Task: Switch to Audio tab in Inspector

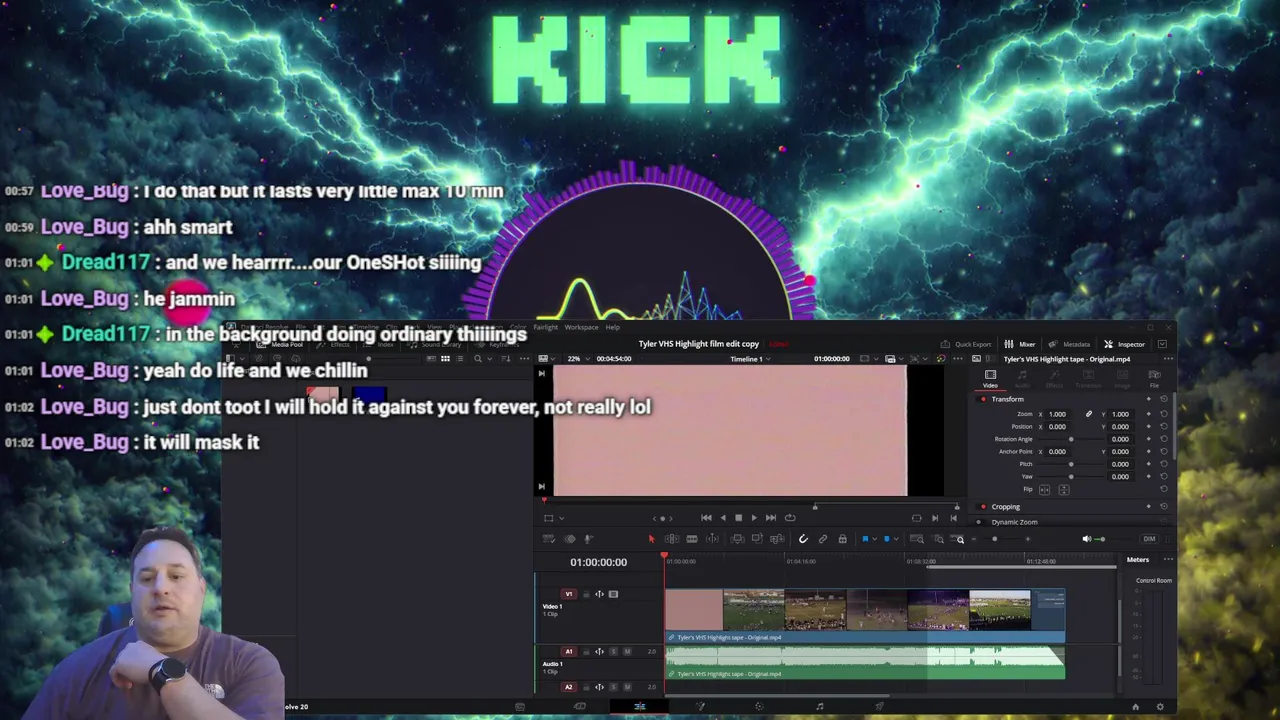Action: [1022, 378]
